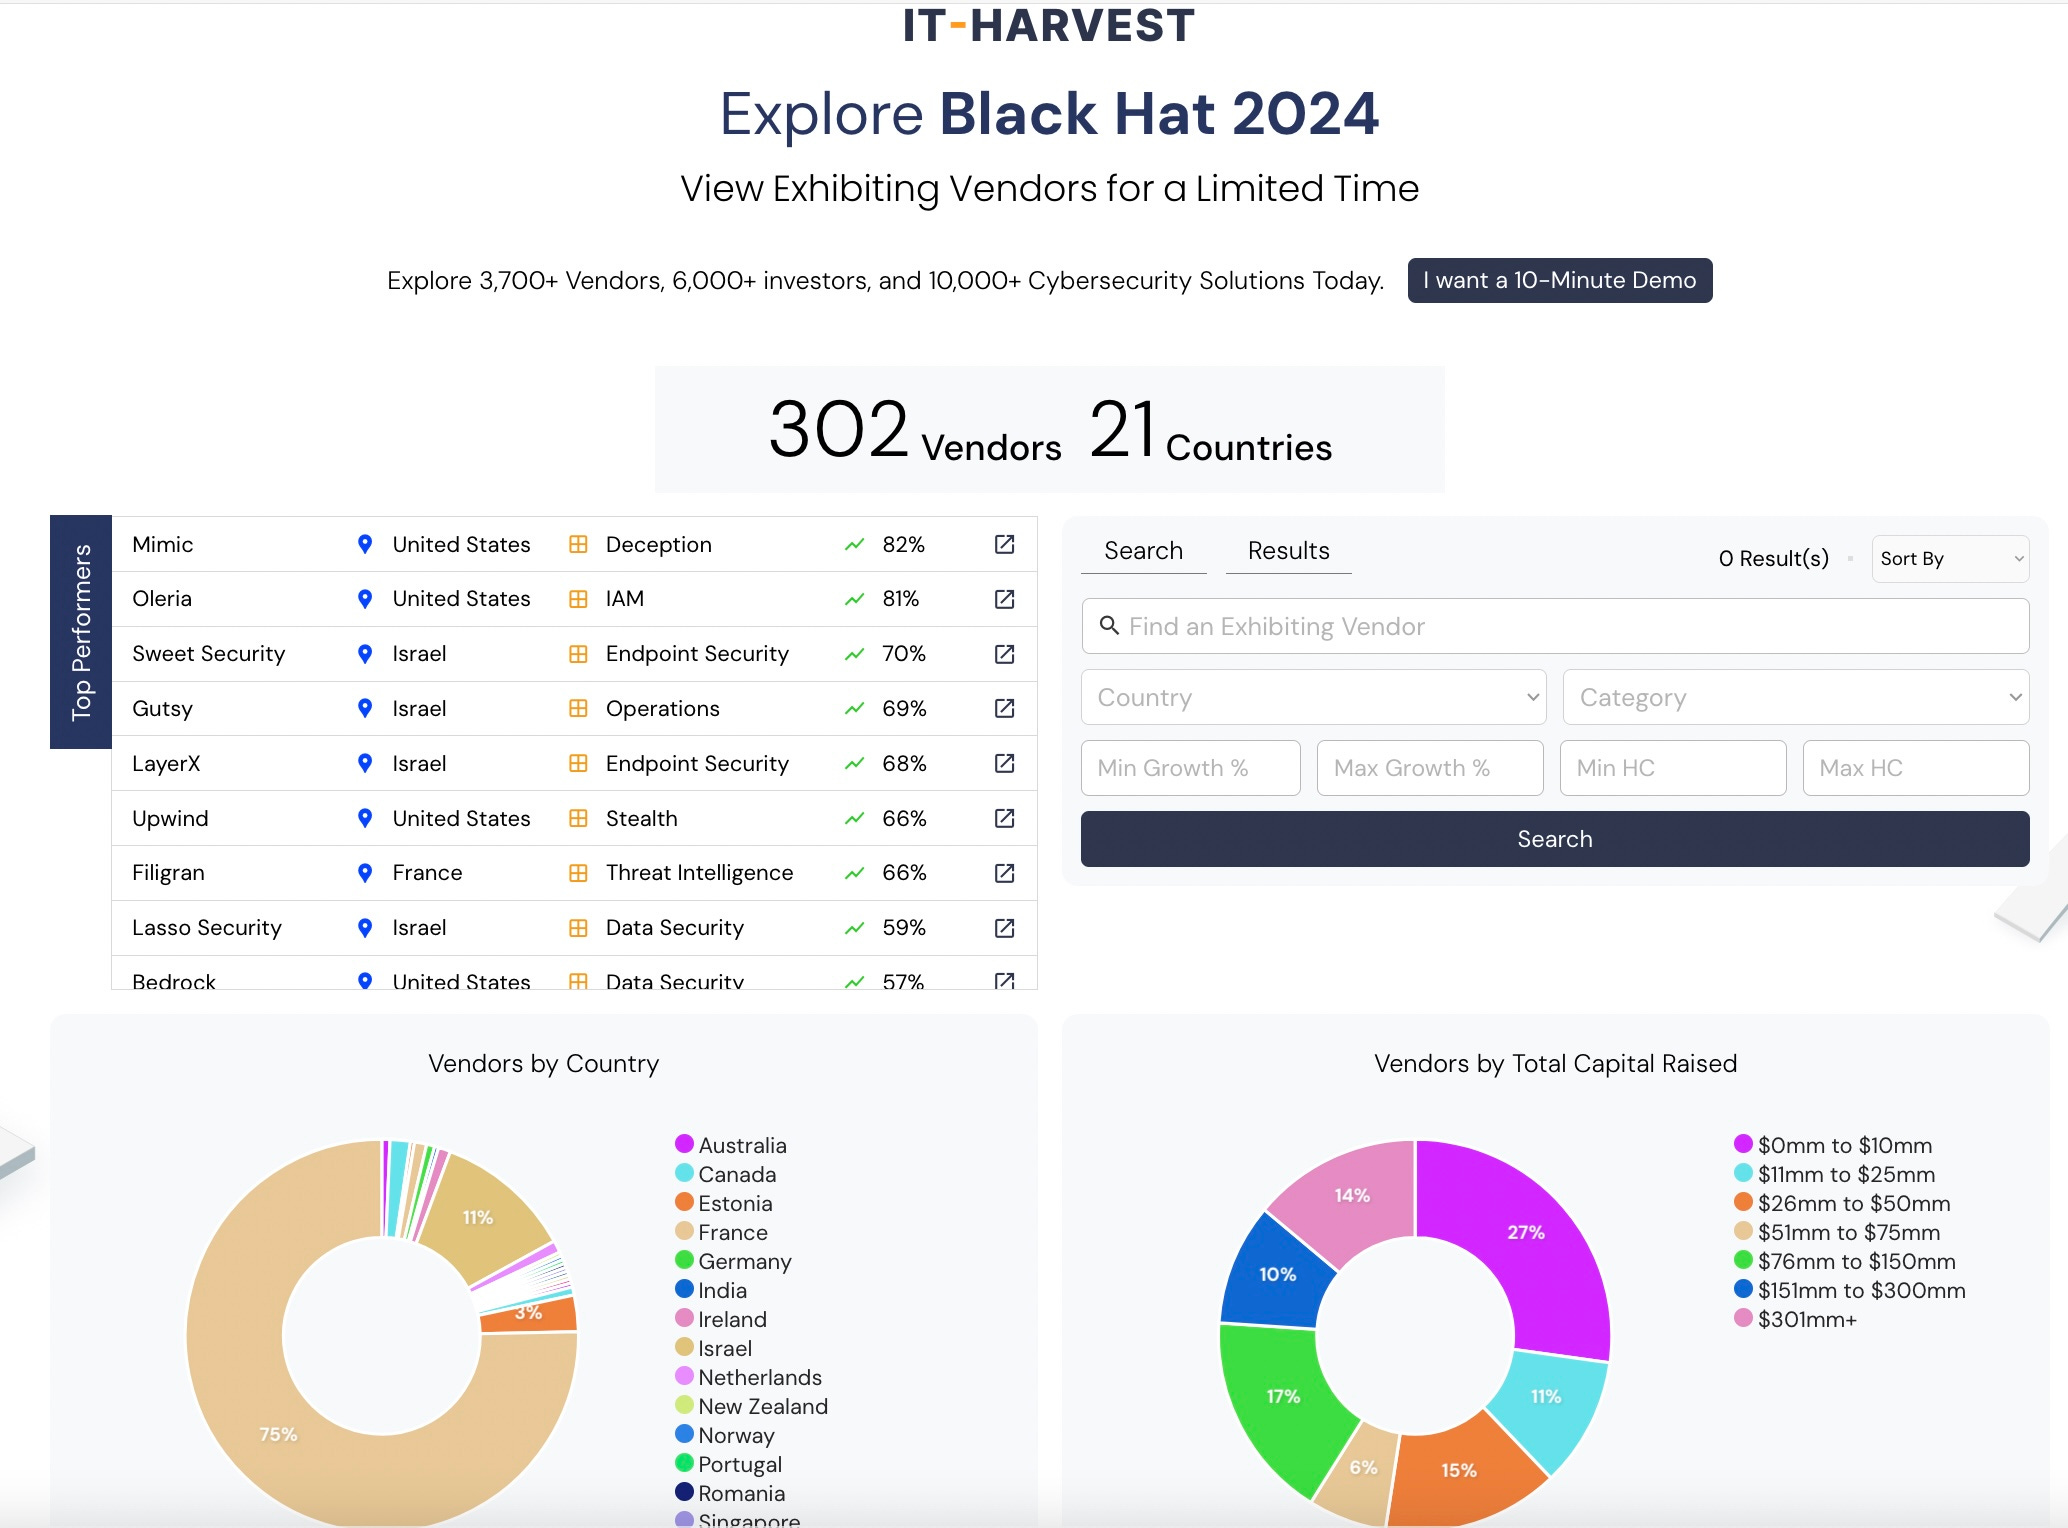The image size is (2068, 1528).
Task: Open Upwind row external link icon
Action: click(1004, 818)
